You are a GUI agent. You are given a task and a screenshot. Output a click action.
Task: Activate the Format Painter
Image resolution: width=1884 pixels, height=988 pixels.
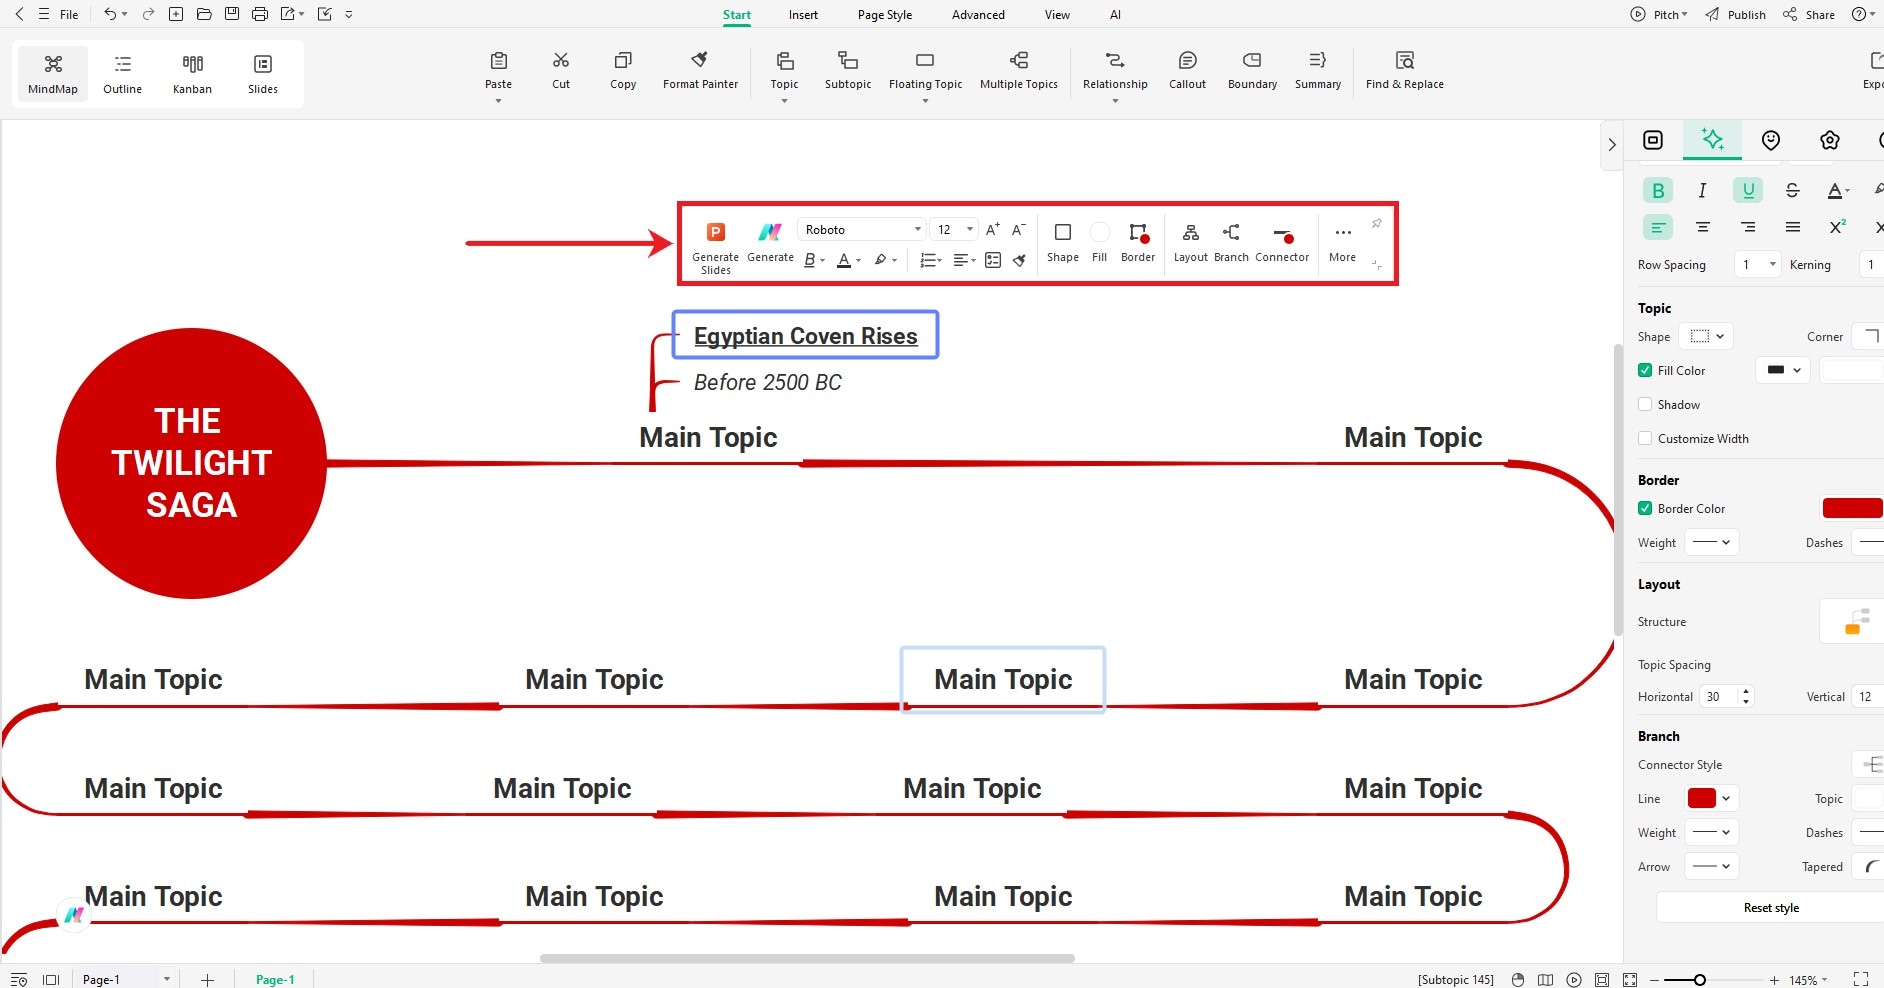tap(700, 70)
